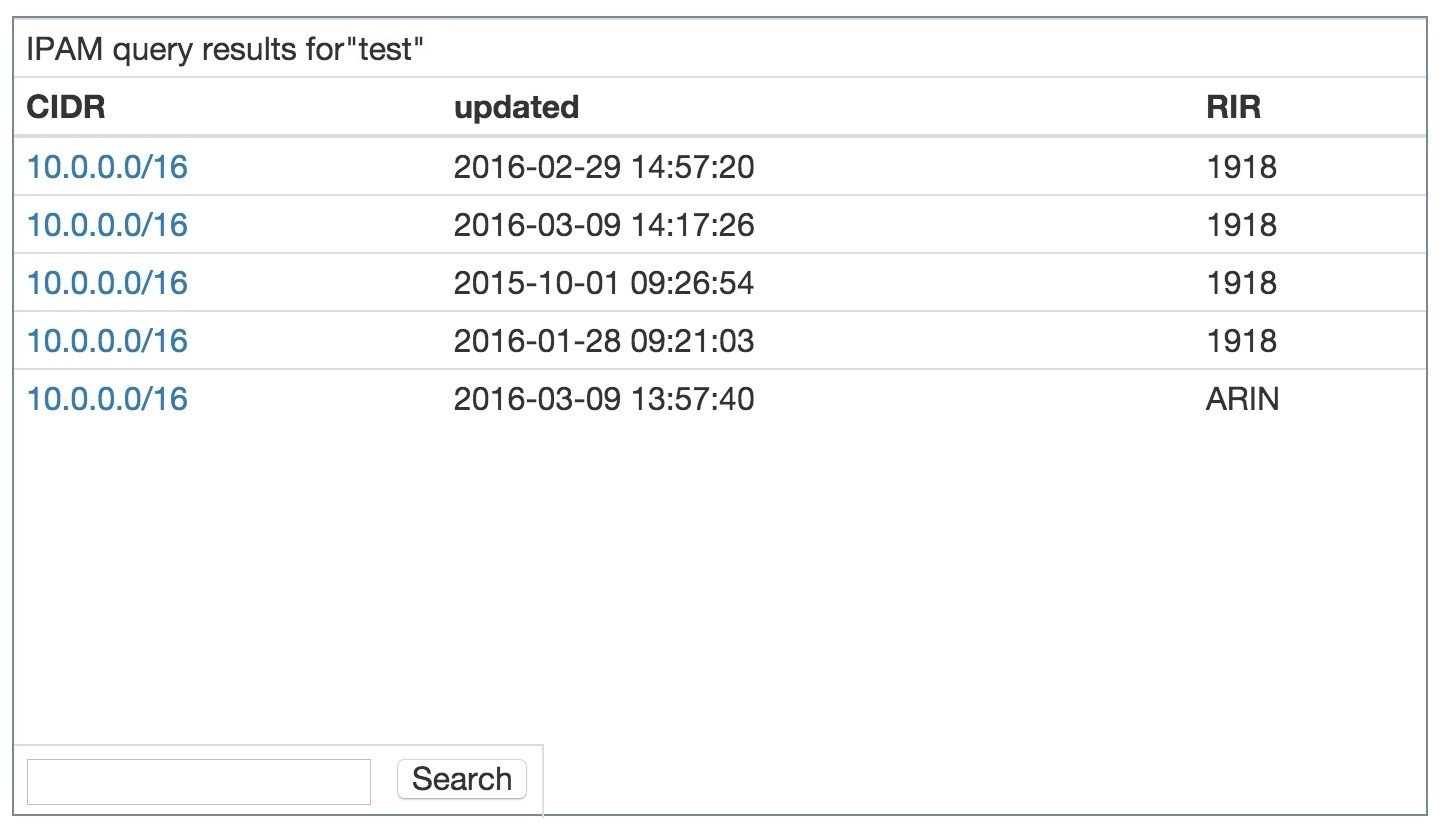Viewport: 1448px width, 828px height.
Task: Select the timestamp 2015-10-01 09:26:54
Action: [x=603, y=282]
